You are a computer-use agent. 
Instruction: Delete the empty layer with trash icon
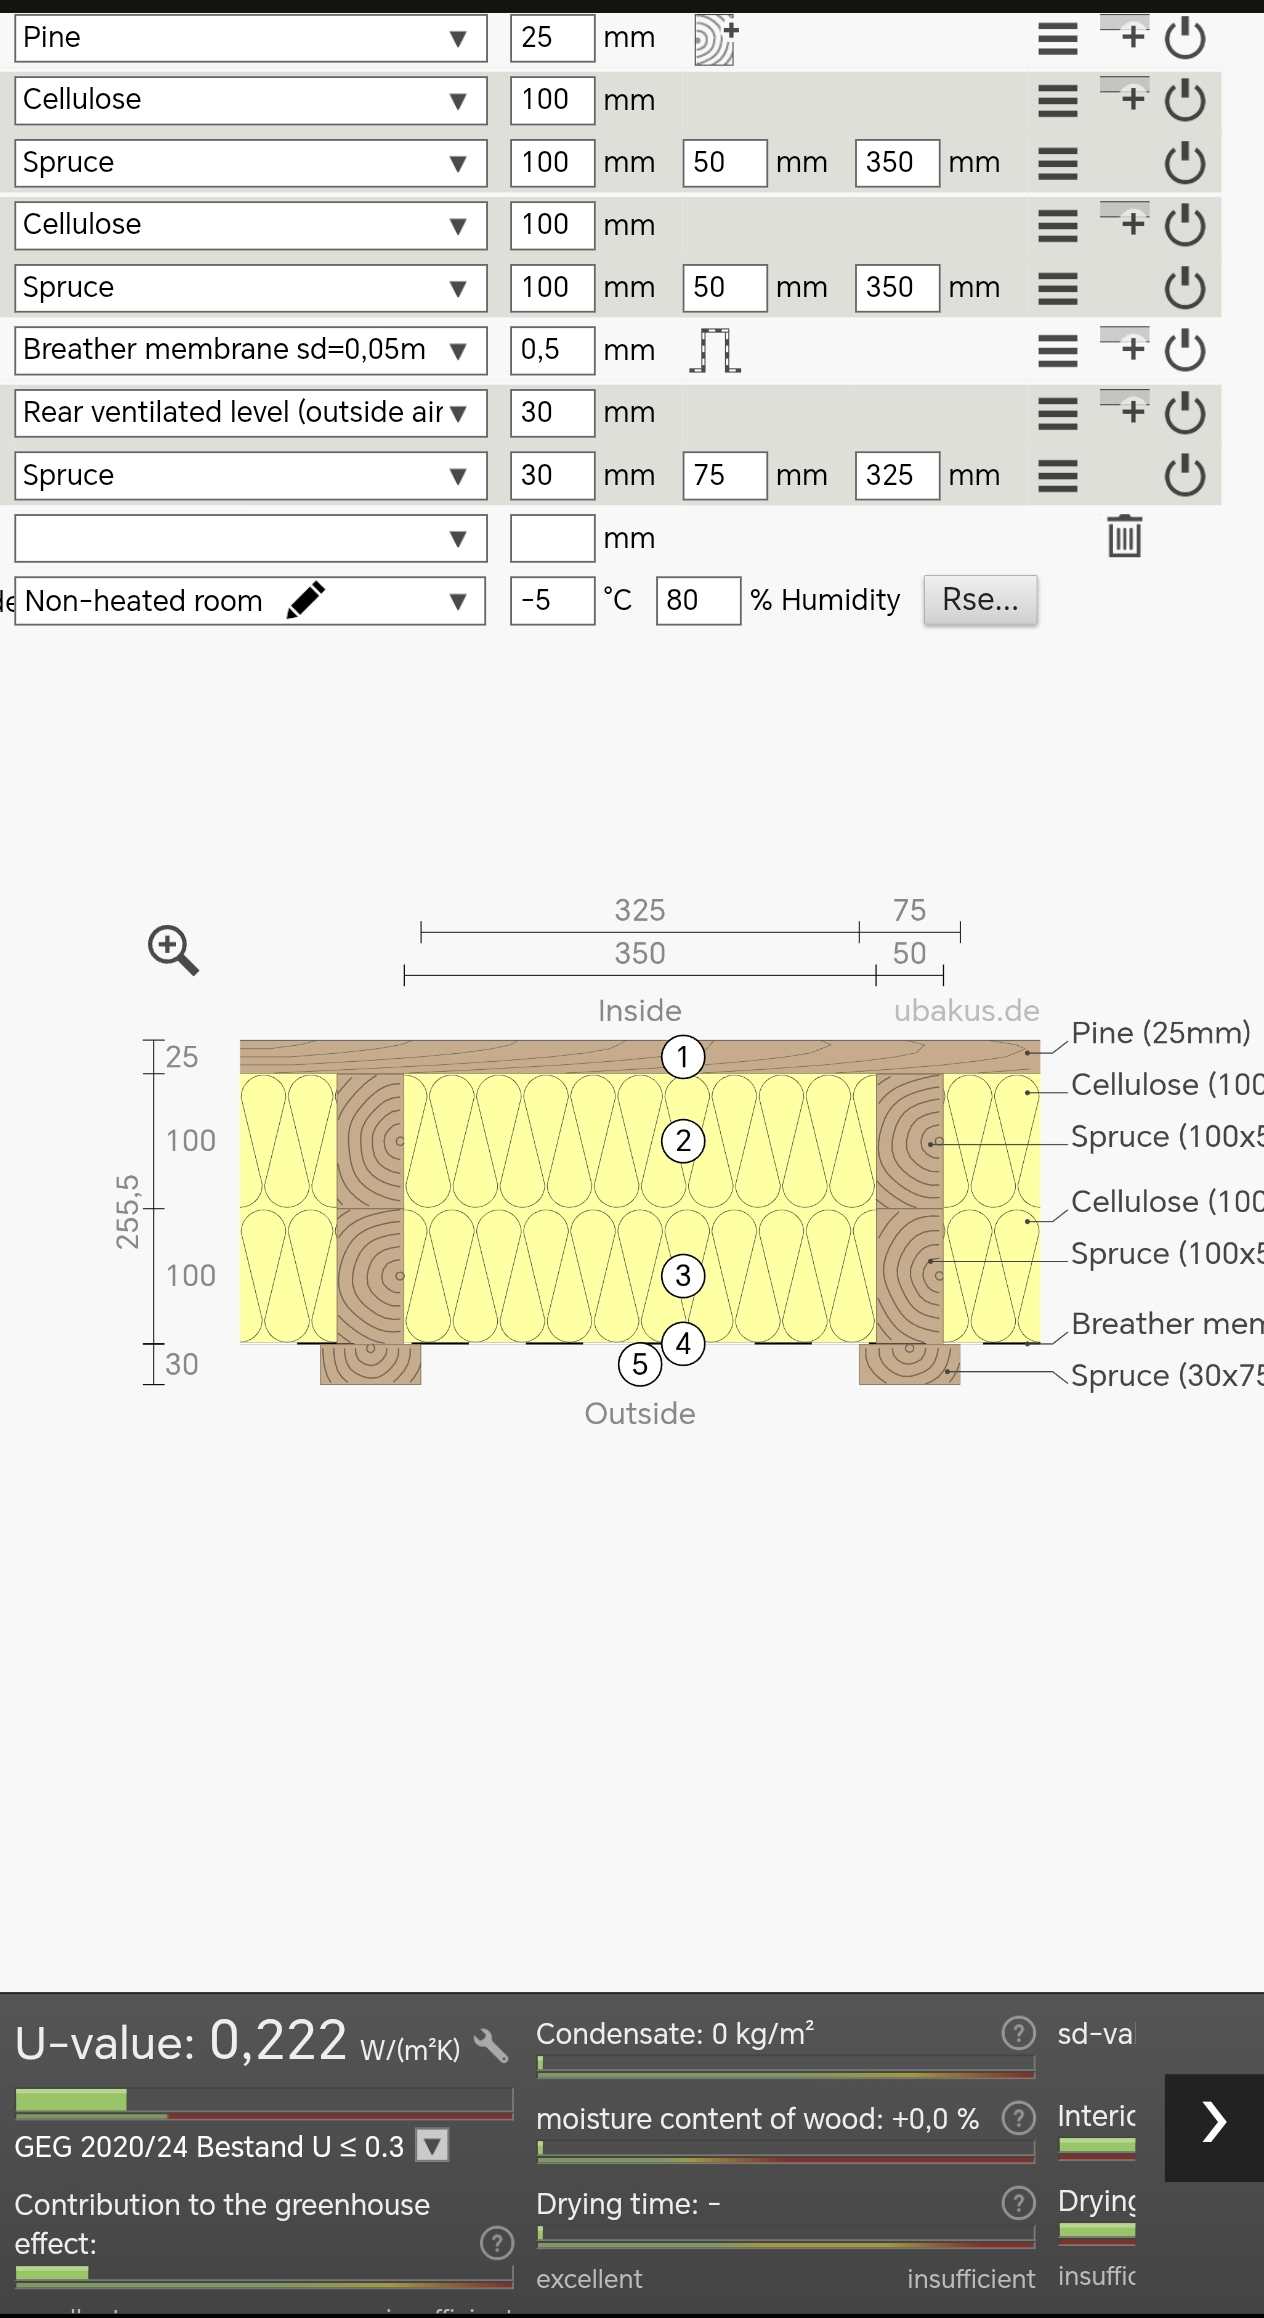pyautogui.click(x=1124, y=537)
